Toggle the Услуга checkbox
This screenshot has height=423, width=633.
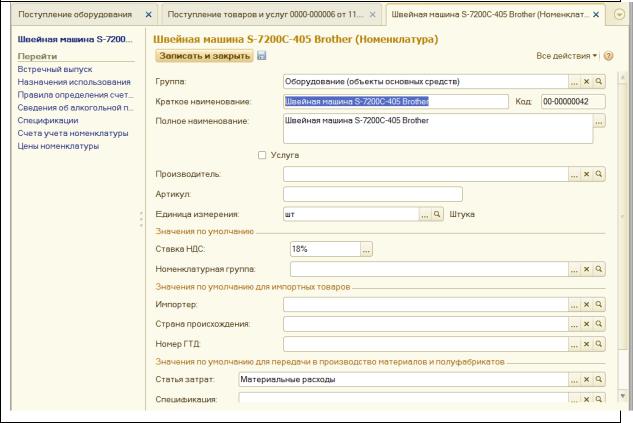262,155
